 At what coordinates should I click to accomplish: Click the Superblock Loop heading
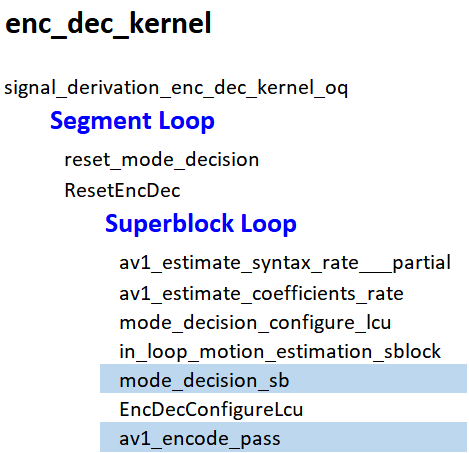click(201, 224)
